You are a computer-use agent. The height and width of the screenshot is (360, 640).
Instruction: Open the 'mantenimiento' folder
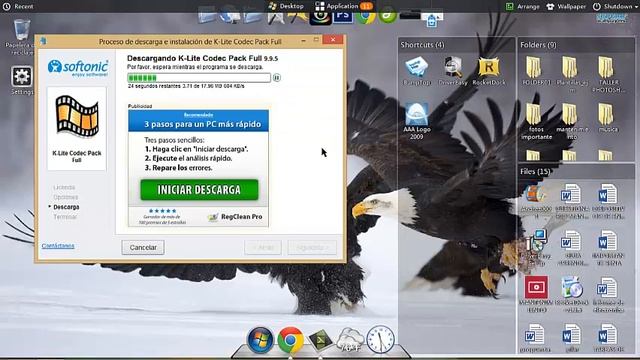(x=572, y=121)
